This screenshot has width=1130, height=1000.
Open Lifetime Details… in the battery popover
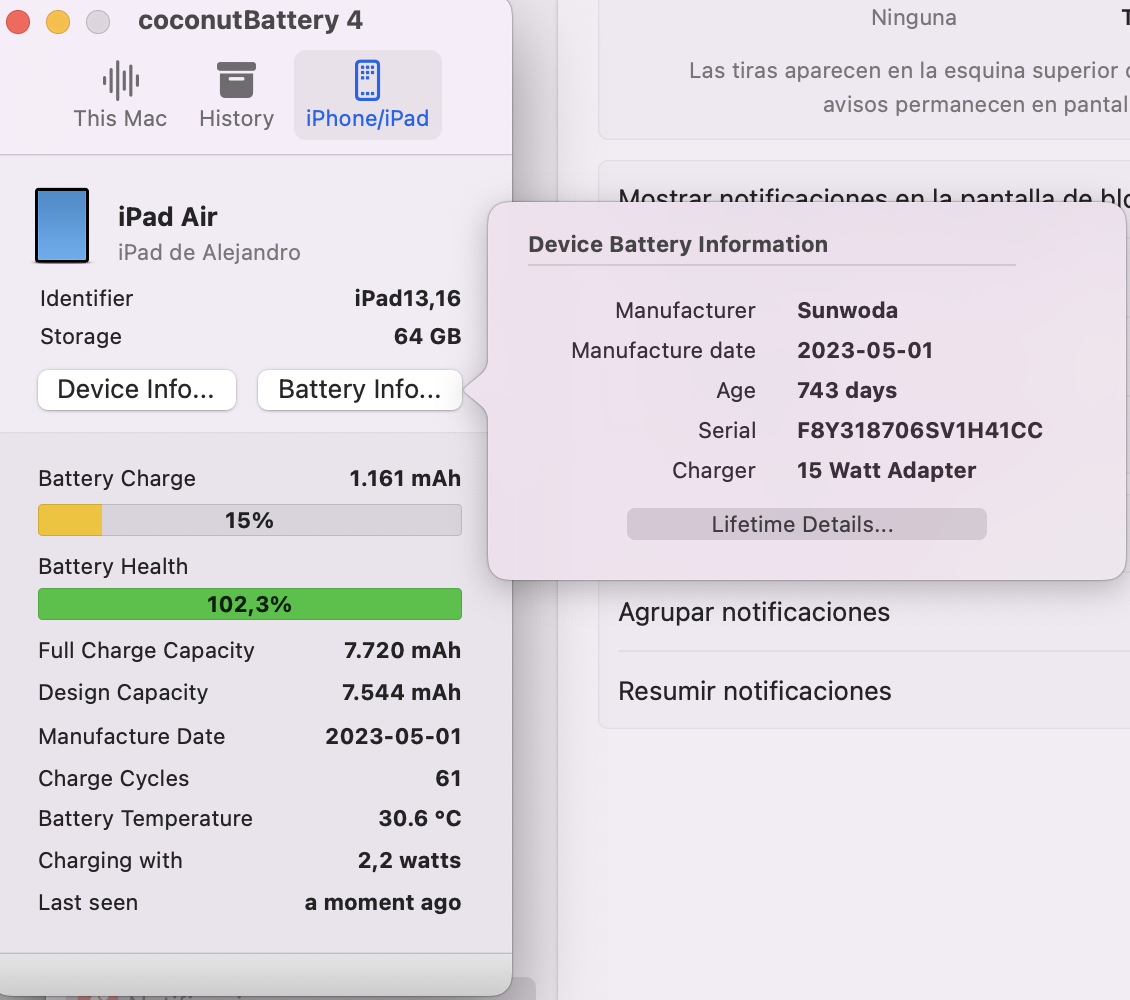pos(806,524)
